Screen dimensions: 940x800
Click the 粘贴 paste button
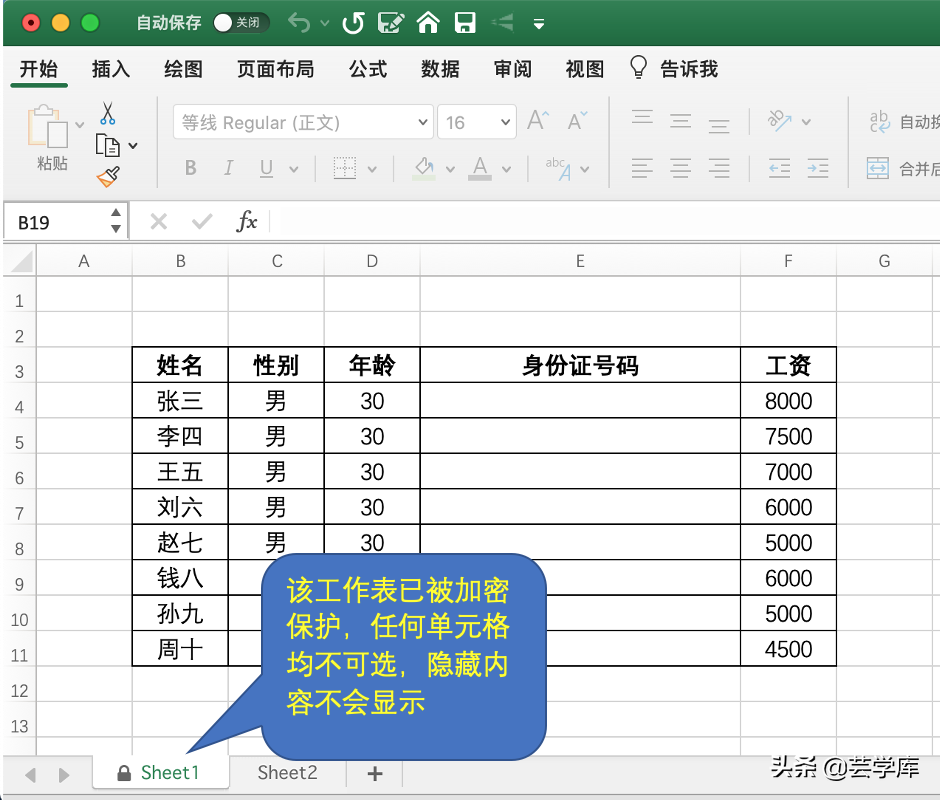click(48, 138)
